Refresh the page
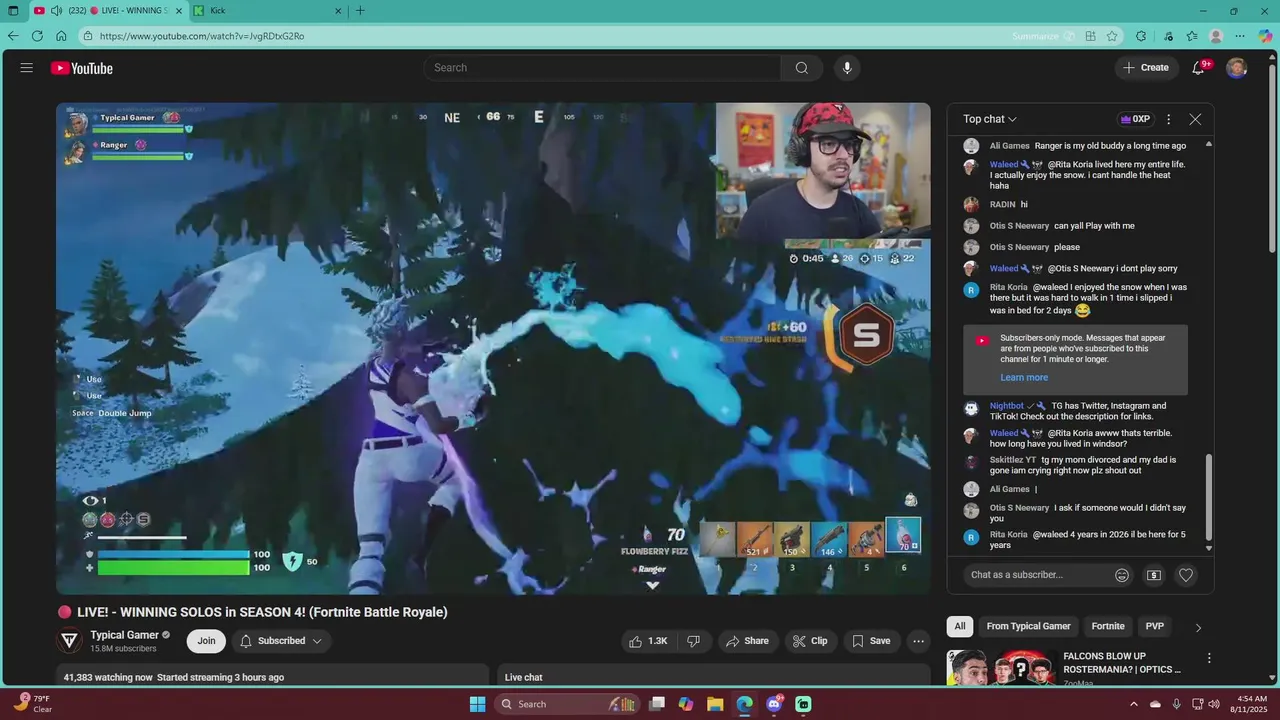 pos(37,36)
